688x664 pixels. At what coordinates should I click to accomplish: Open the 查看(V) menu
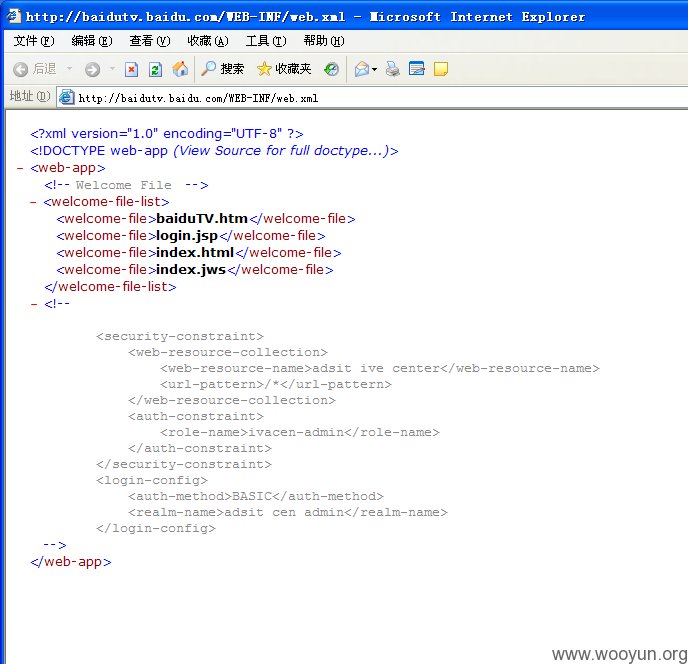[x=150, y=41]
